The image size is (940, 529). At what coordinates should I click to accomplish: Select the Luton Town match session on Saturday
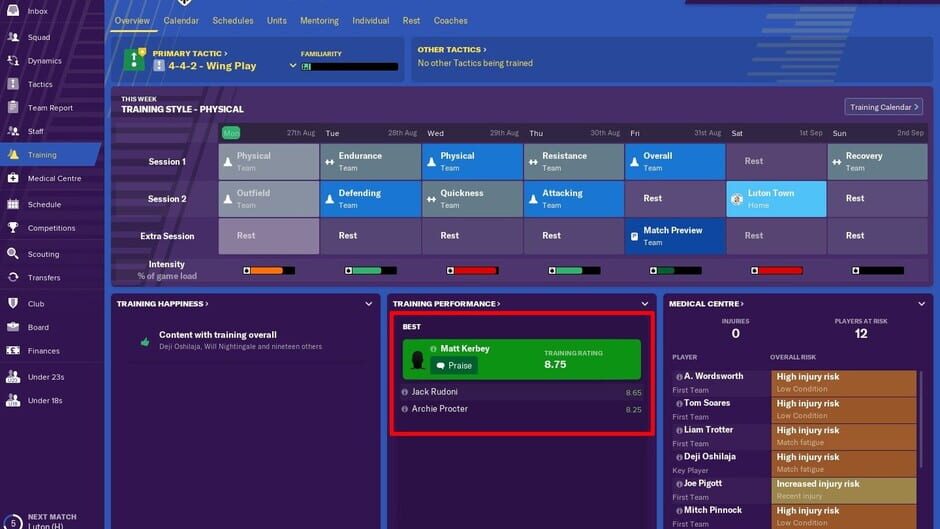776,199
